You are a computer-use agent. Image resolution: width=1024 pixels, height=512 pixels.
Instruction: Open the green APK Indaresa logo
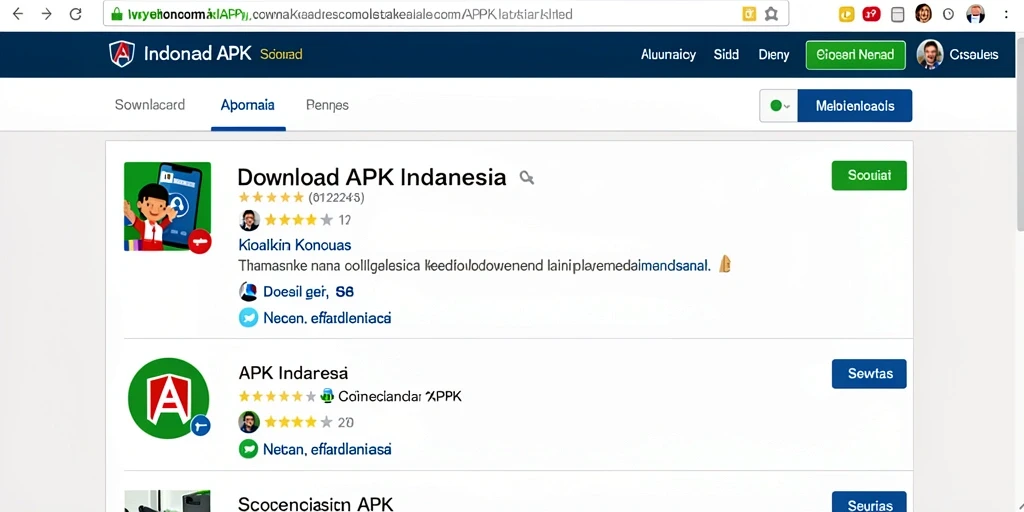[x=168, y=398]
